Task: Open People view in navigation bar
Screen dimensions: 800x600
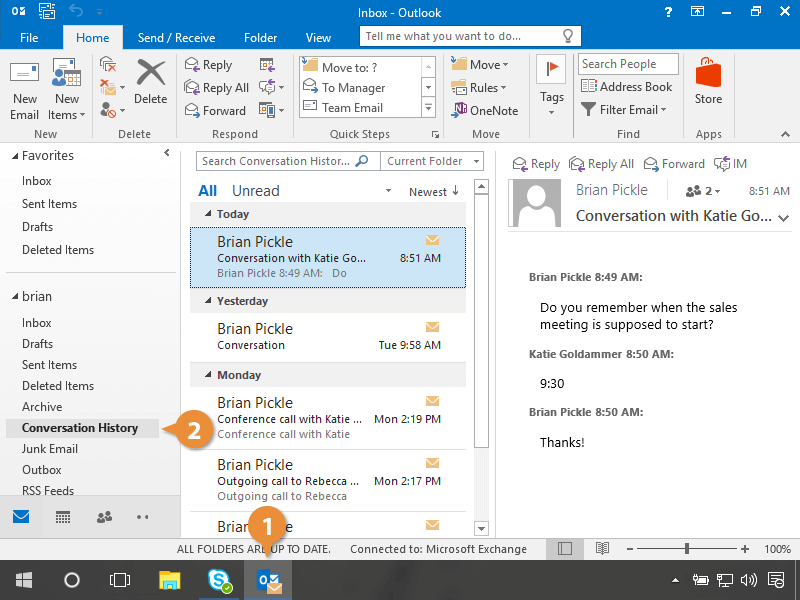Action: click(103, 517)
